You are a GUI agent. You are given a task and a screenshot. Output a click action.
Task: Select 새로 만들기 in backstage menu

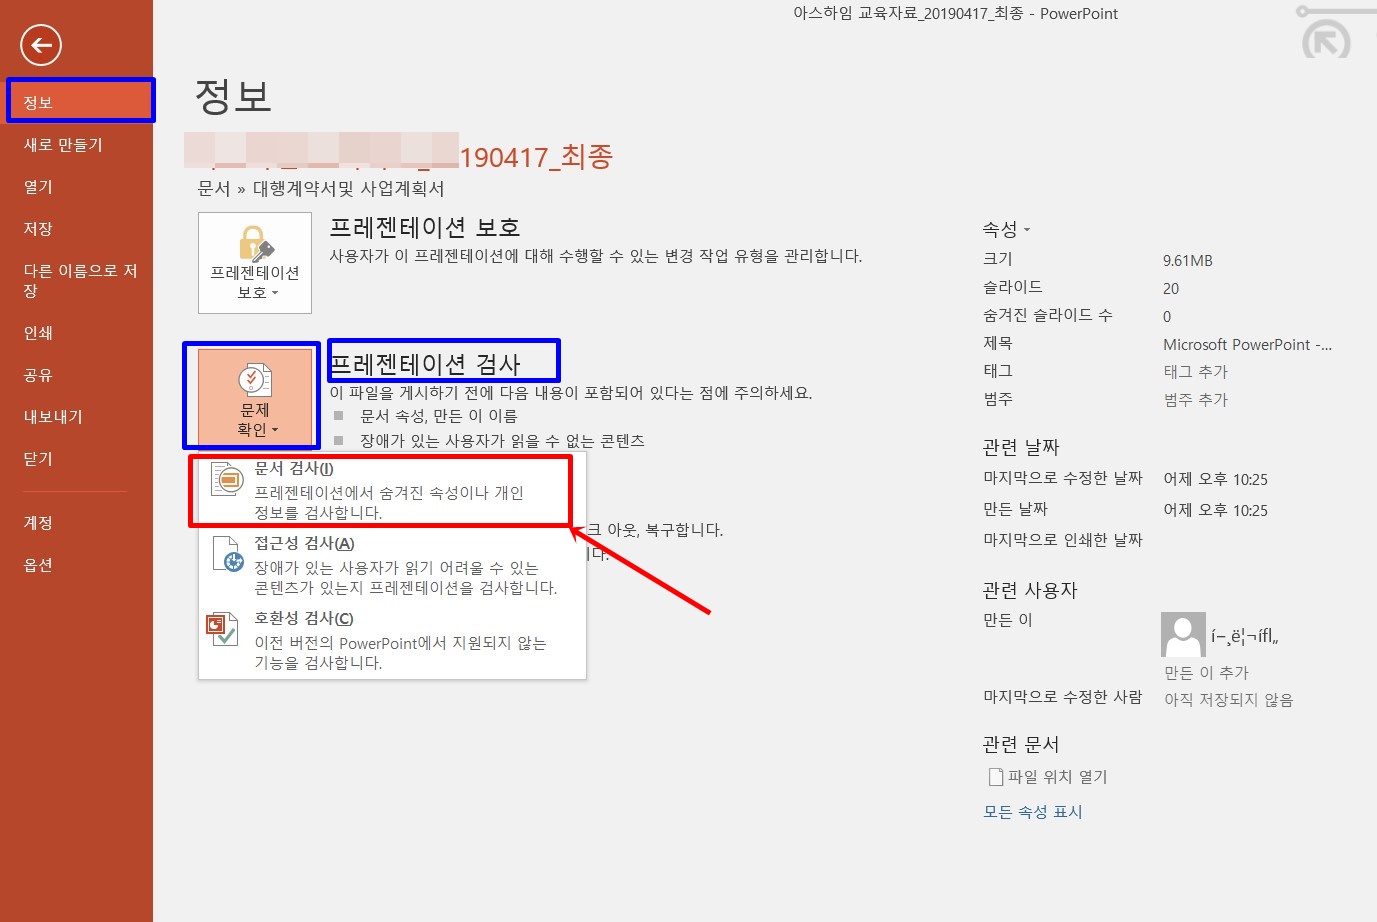click(76, 145)
